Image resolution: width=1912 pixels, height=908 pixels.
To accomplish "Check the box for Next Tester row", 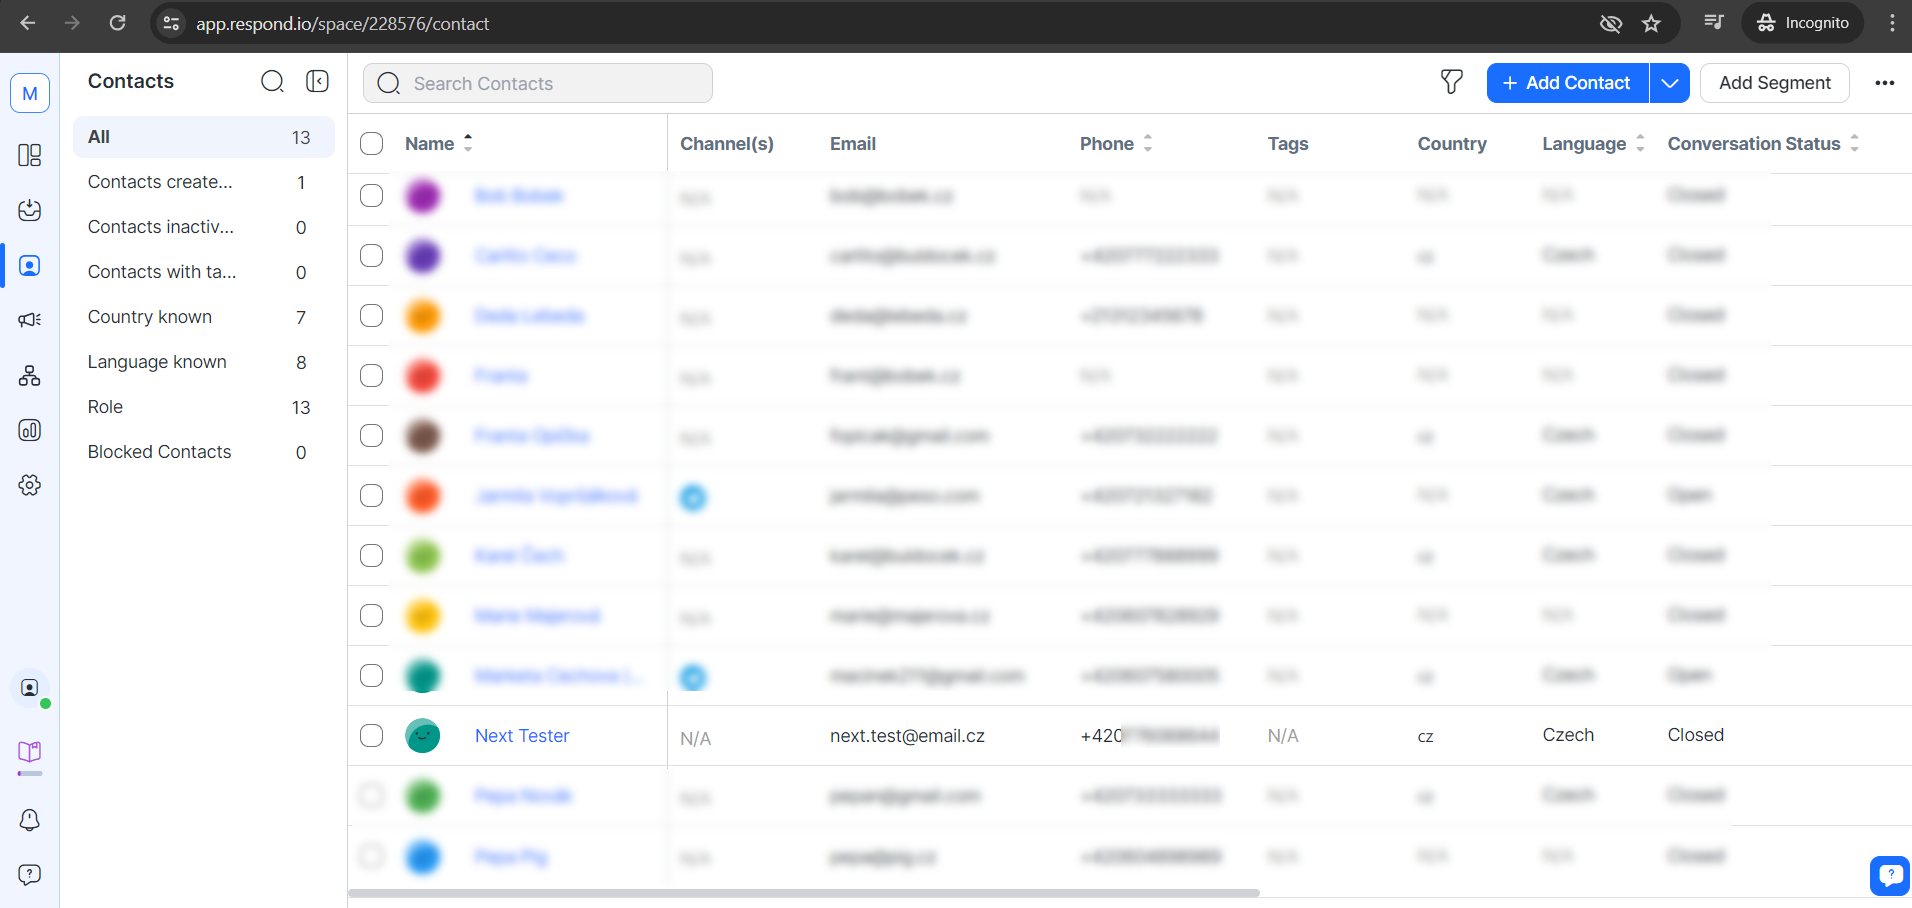I will point(372,736).
